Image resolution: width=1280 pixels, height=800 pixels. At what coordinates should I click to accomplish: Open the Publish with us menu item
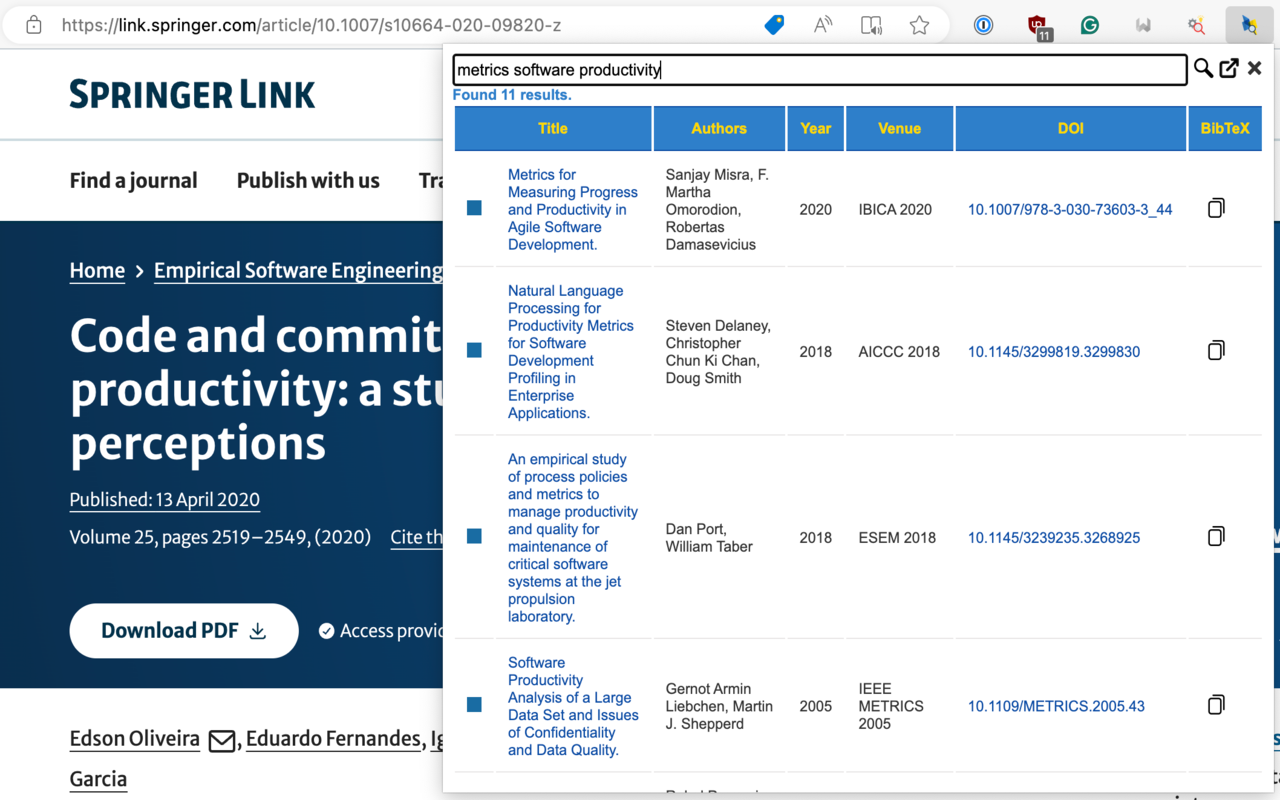[308, 181]
